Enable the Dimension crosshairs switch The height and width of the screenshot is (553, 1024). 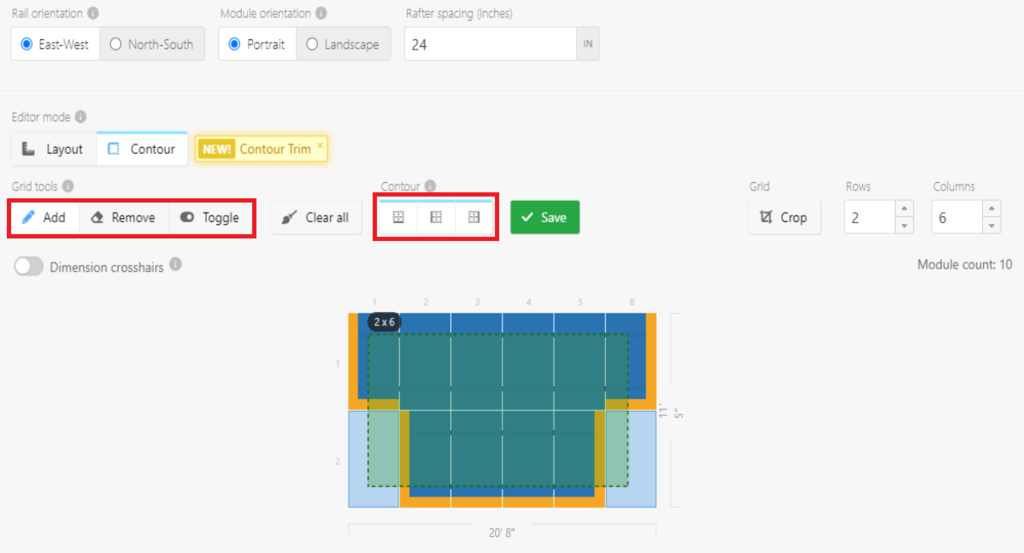tap(29, 267)
